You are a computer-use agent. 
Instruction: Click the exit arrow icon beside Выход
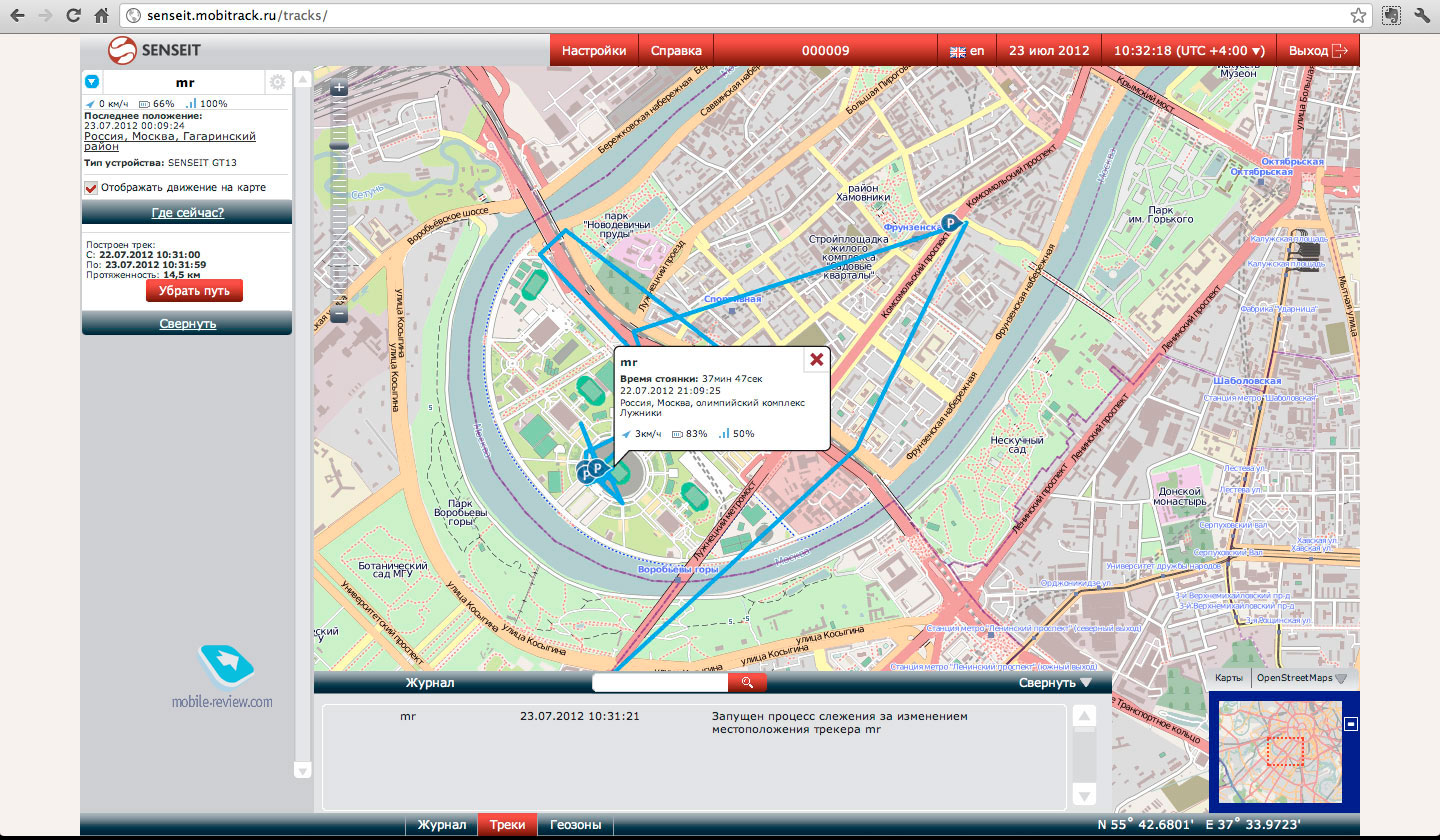[1341, 51]
